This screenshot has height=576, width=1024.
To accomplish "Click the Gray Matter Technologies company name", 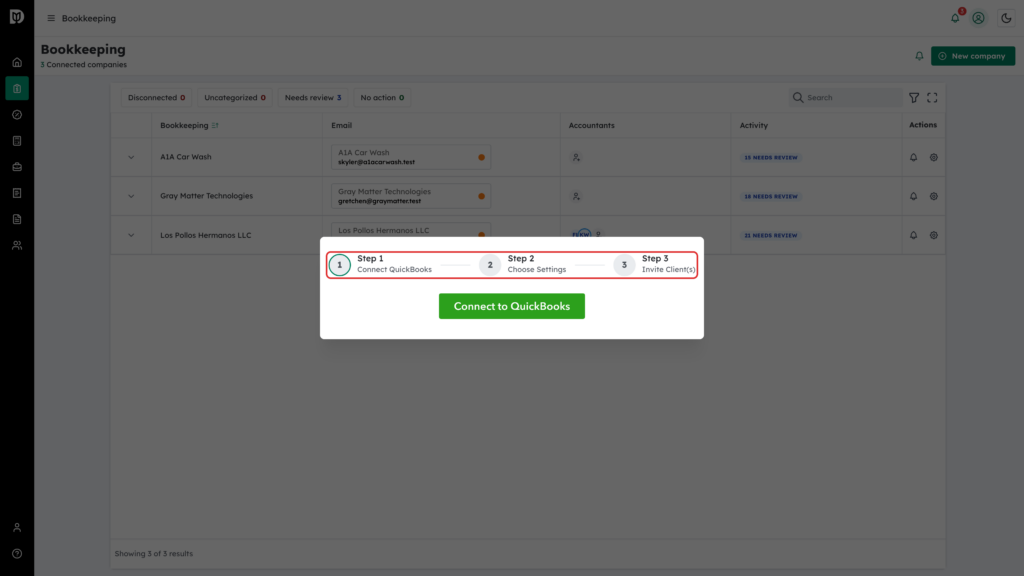I will [206, 196].
